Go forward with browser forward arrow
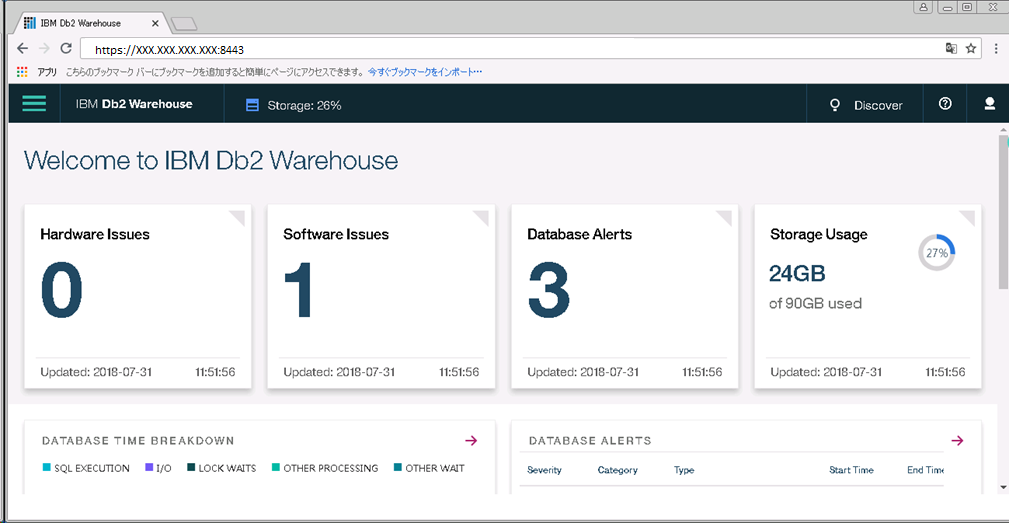Viewport: 1009px width, 523px height. 44,48
